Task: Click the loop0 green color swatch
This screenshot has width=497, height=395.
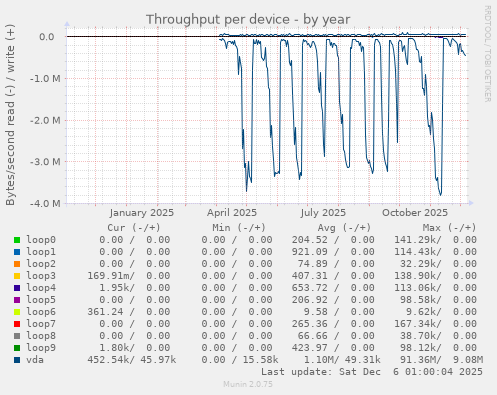Action: click(17, 240)
